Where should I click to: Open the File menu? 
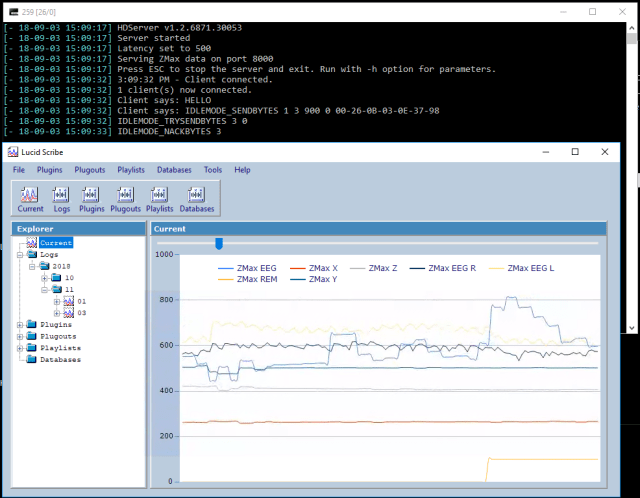[x=19, y=170]
